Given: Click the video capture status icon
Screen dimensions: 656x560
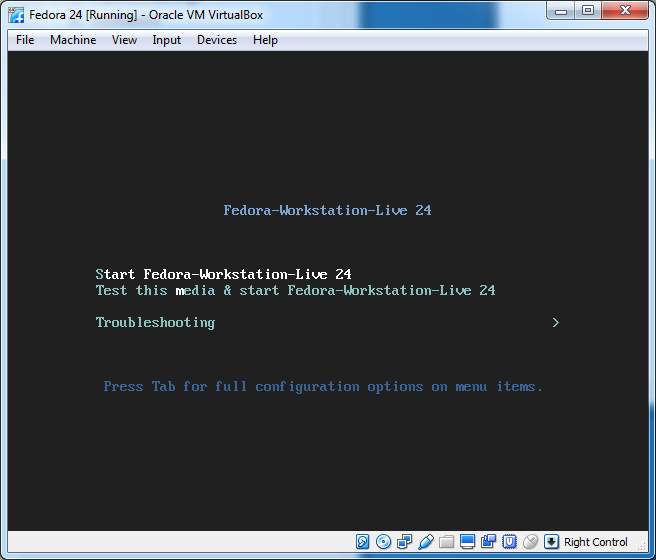Looking at the screenshot, I should pos(488,542).
